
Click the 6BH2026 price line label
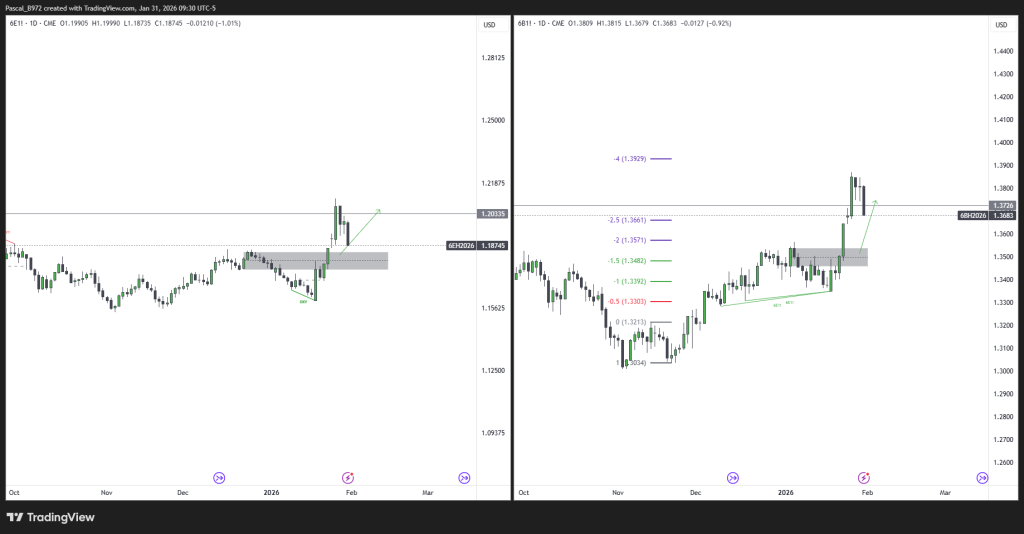(x=972, y=215)
